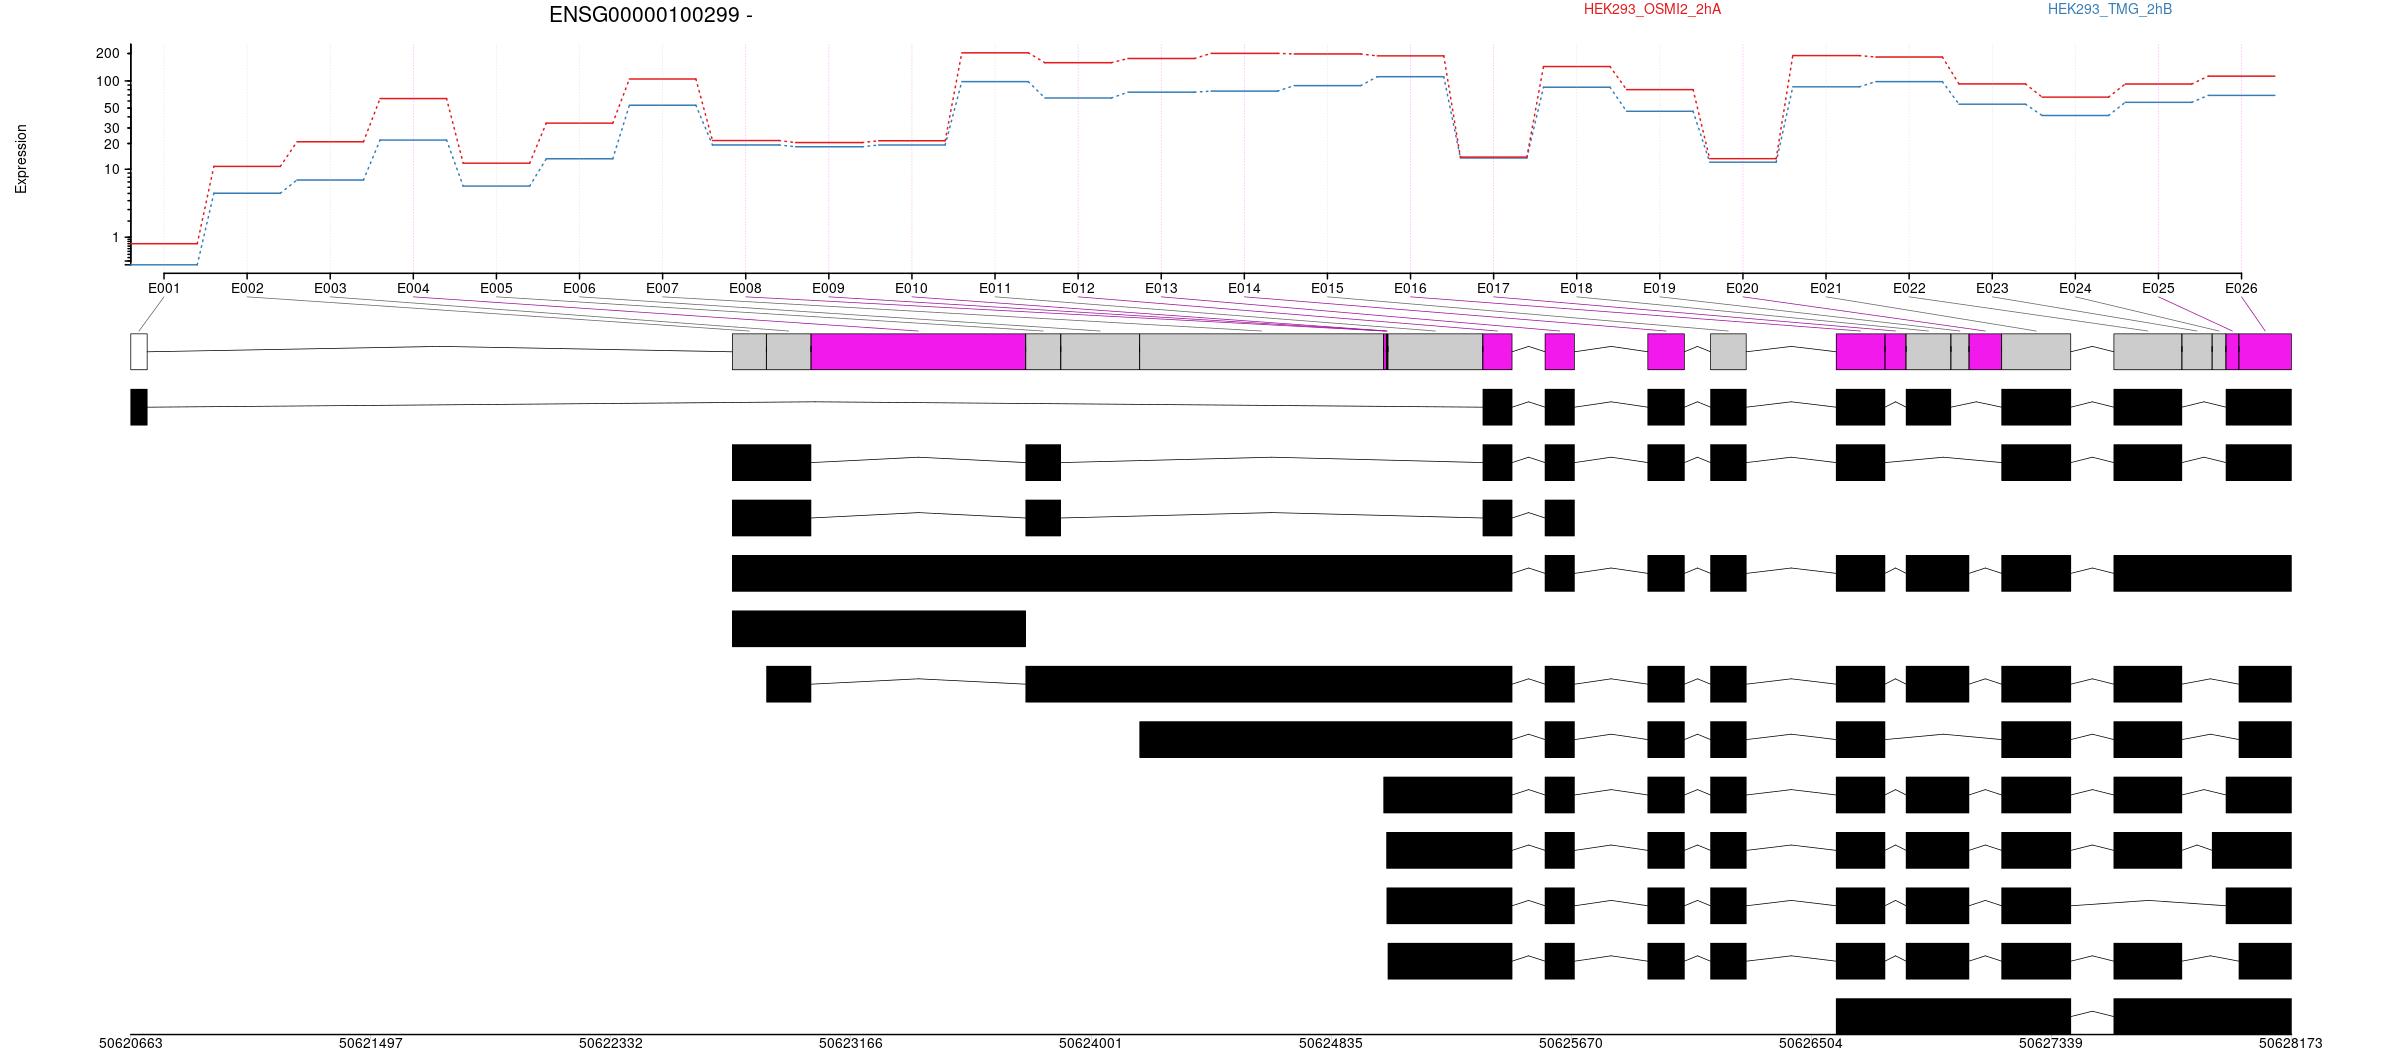Screen dimensions: 2400x1060
Task: Click genomic coordinate 50624835
Action: 1331,1043
